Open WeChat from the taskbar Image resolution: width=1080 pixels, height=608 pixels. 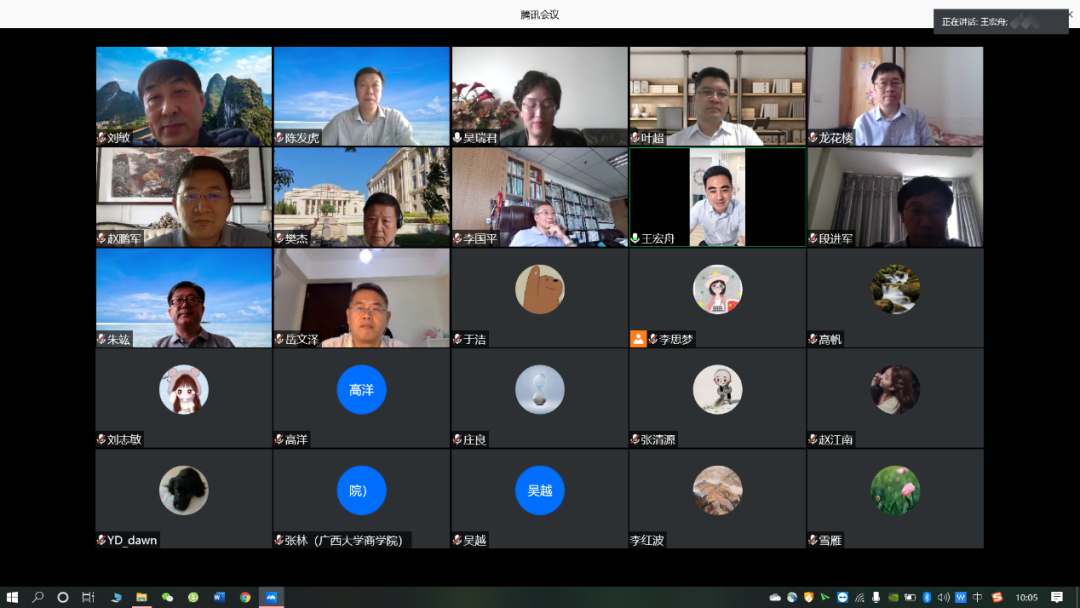click(167, 597)
